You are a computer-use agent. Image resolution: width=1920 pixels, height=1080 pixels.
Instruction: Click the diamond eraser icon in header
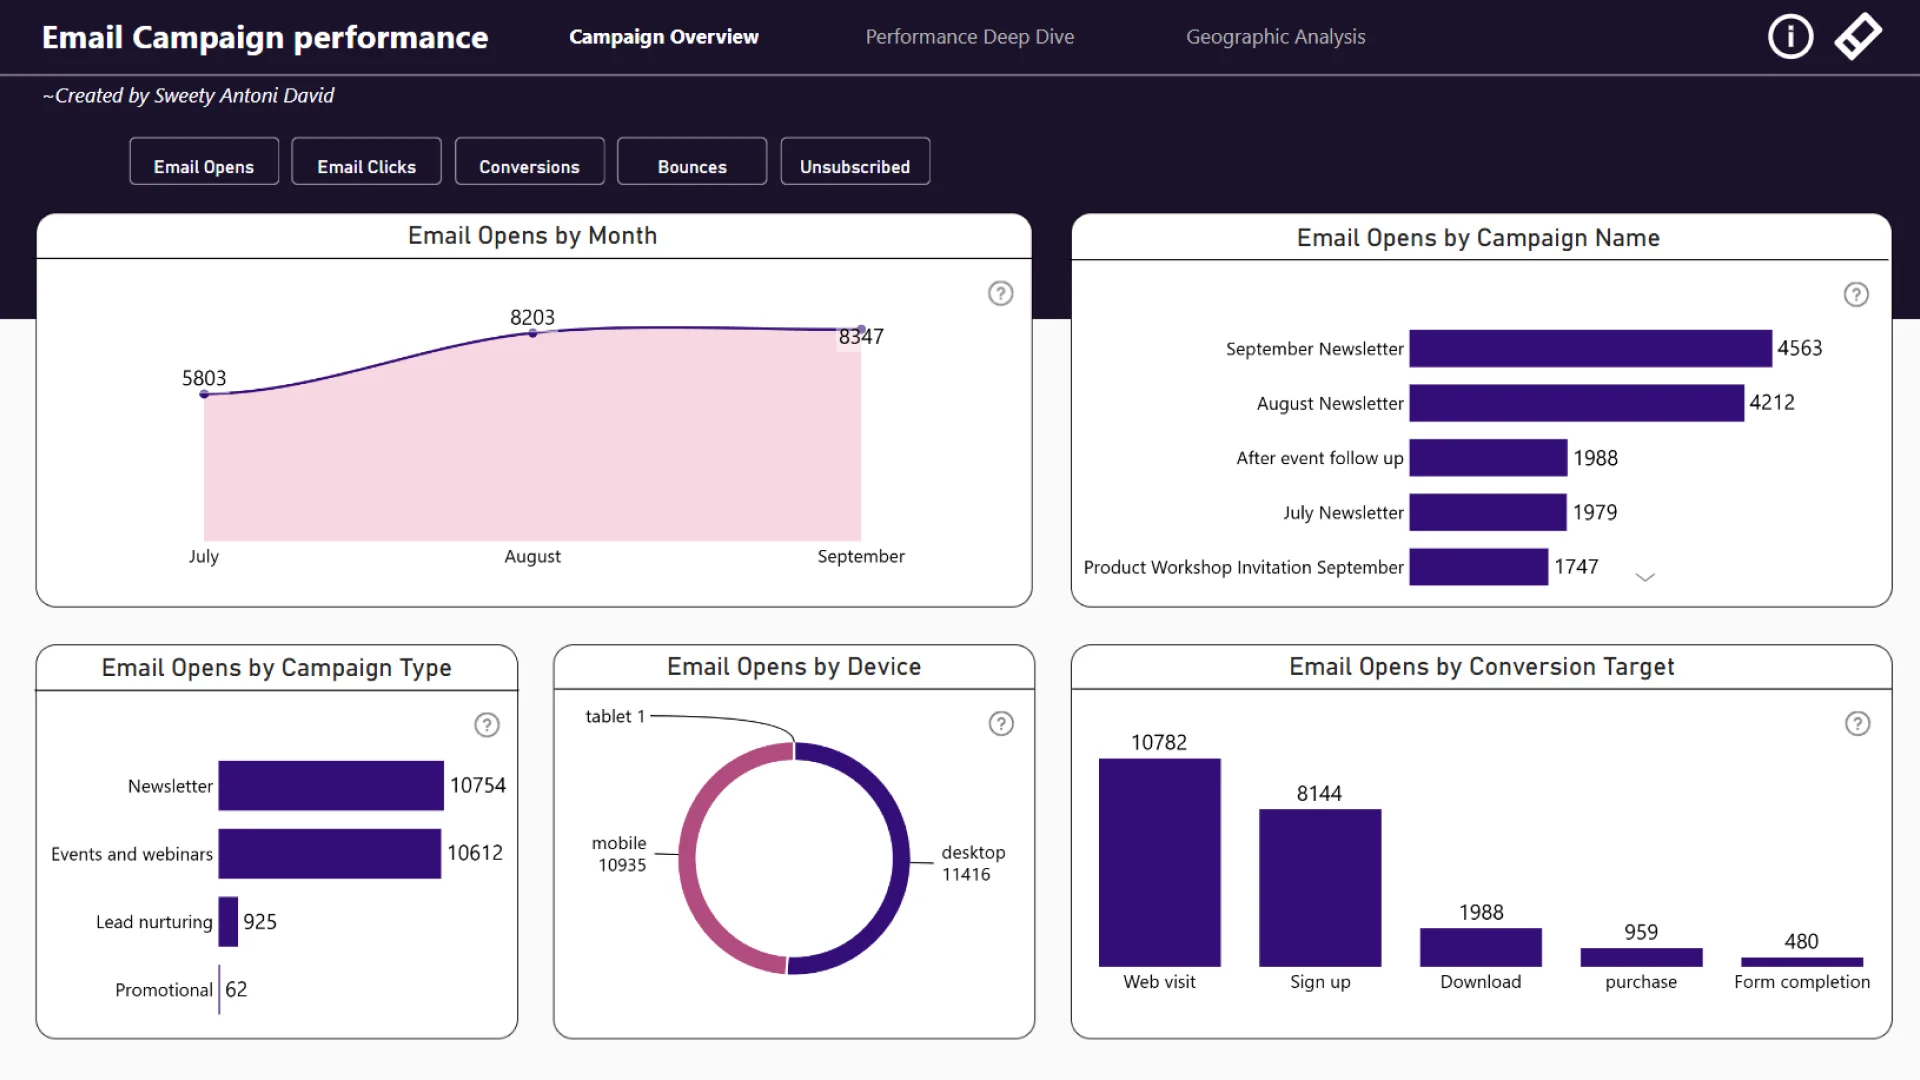[x=1858, y=37]
